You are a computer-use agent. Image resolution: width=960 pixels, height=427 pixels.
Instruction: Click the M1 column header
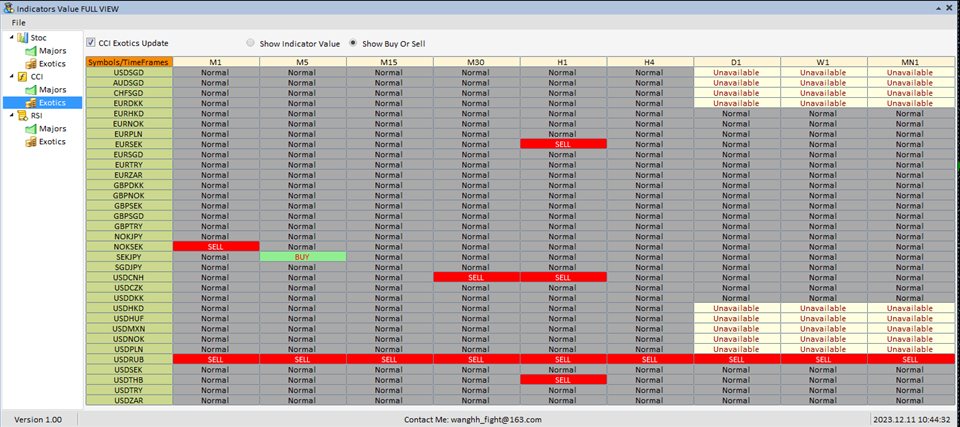[x=216, y=62]
